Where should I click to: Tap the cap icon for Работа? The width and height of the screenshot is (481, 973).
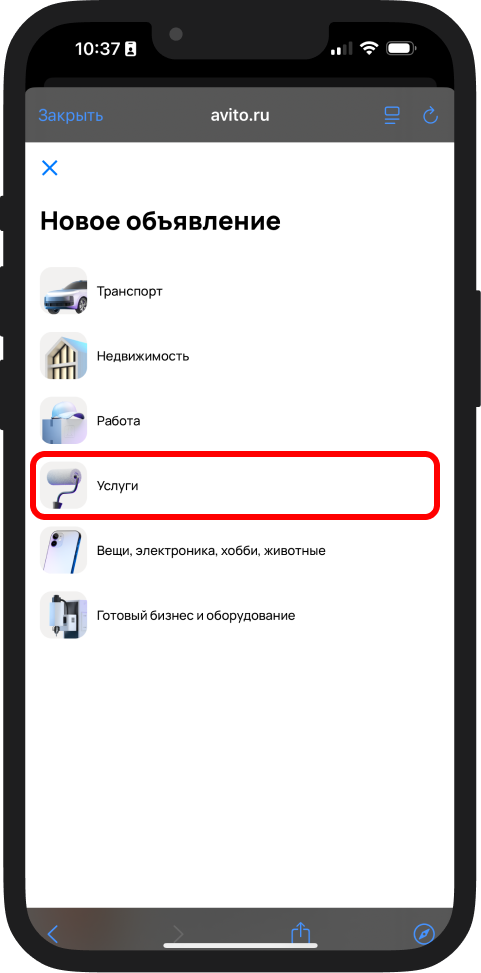[x=64, y=421]
